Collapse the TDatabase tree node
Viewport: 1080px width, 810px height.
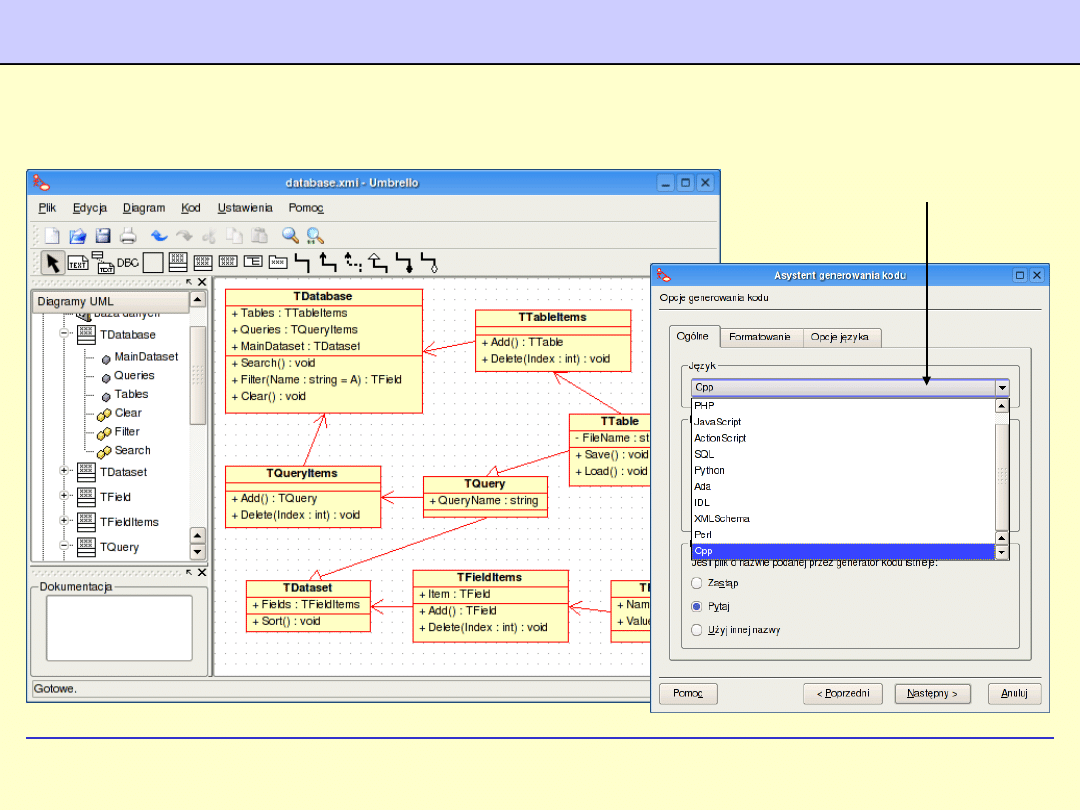point(65,335)
